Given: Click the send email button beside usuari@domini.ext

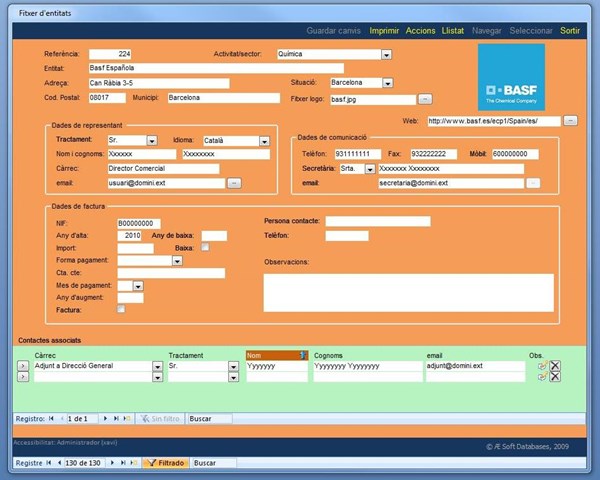Looking at the screenshot, I should (234, 183).
